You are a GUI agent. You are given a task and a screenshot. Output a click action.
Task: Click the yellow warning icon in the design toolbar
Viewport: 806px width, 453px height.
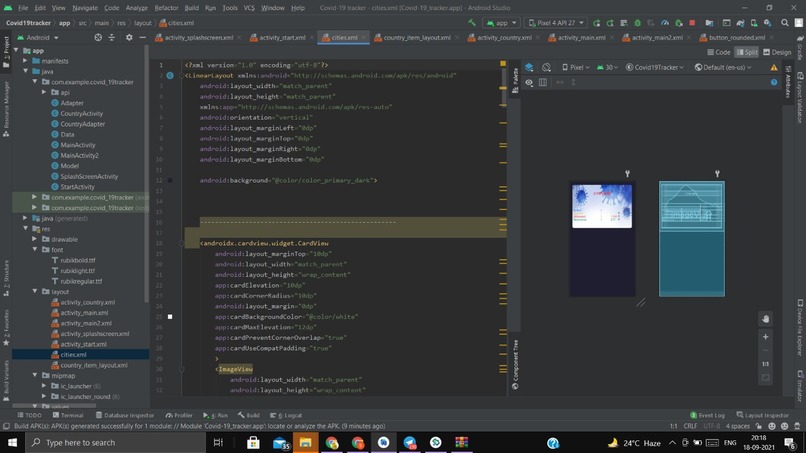click(774, 67)
